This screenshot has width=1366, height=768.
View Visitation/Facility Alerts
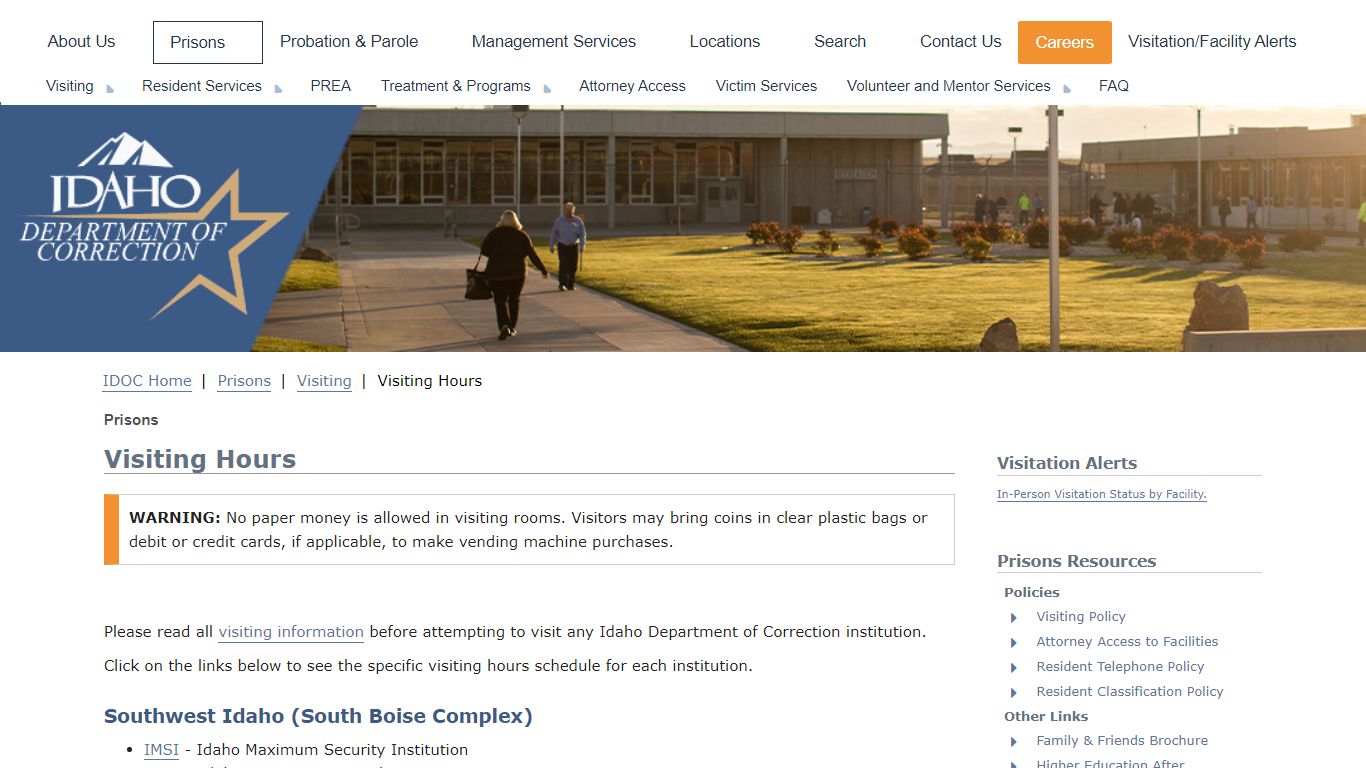point(1212,41)
